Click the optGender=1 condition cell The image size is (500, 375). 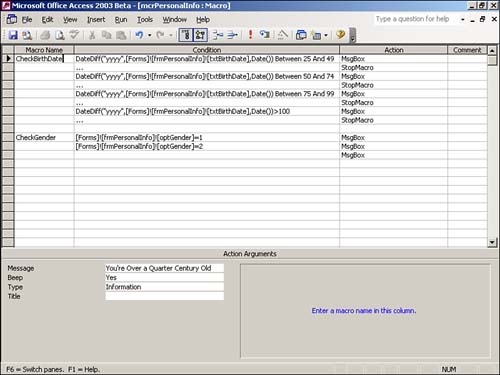click(x=207, y=137)
